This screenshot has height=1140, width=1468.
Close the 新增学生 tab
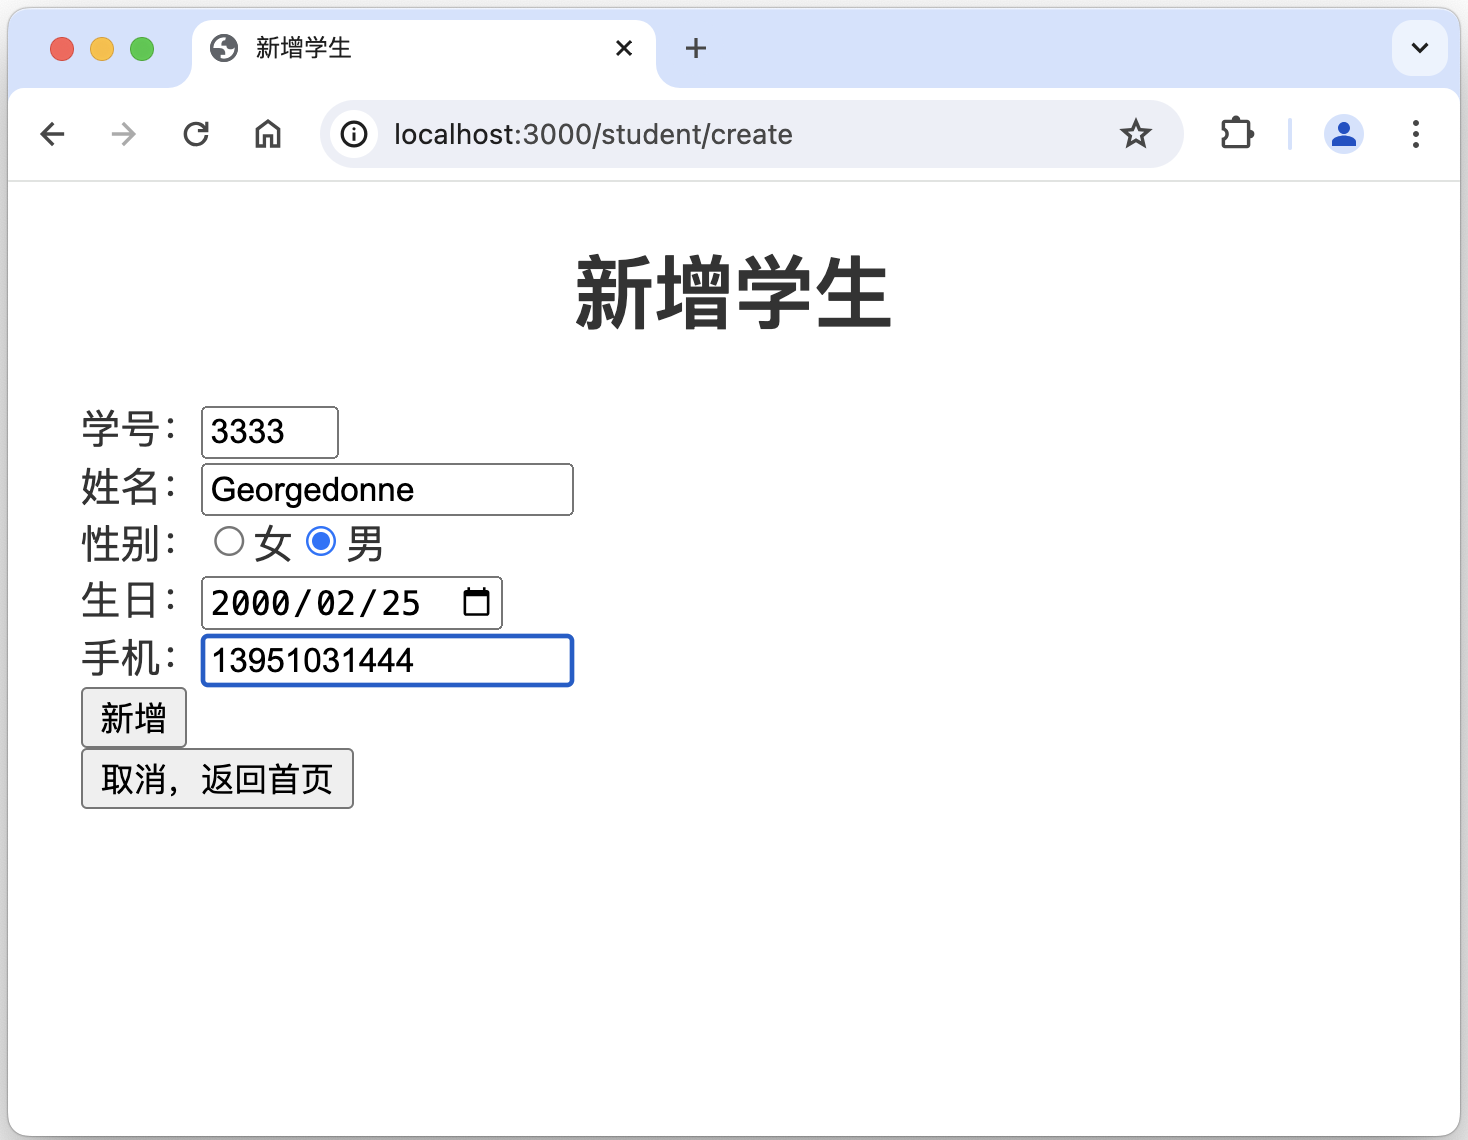624,48
